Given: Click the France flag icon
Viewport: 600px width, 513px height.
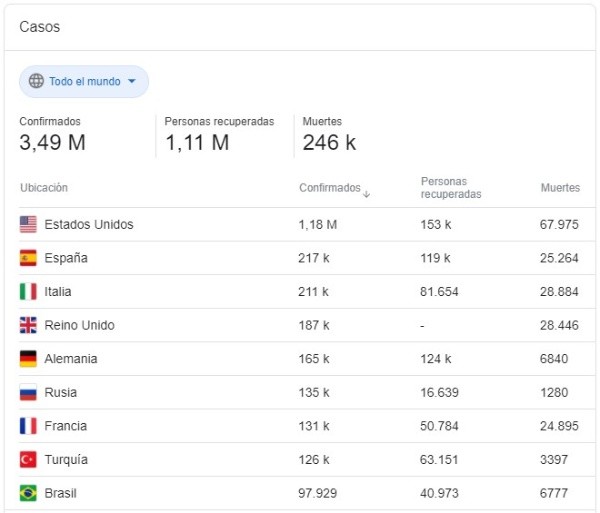Looking at the screenshot, I should pyautogui.click(x=28, y=426).
